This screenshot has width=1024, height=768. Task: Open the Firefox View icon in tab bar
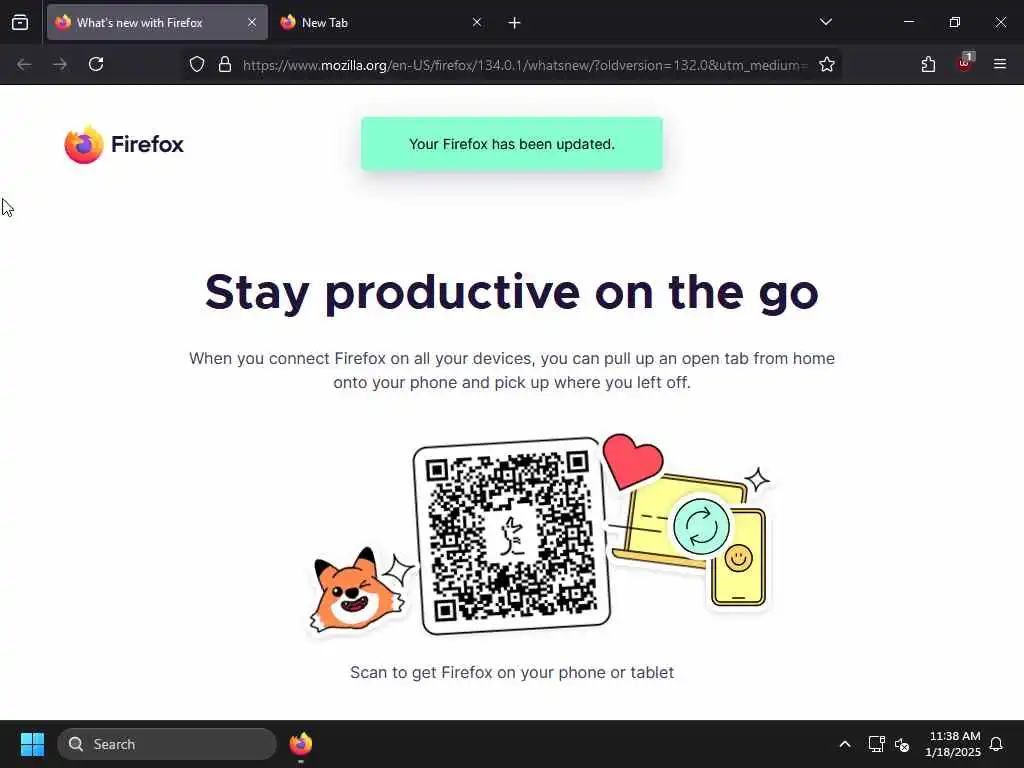[20, 22]
